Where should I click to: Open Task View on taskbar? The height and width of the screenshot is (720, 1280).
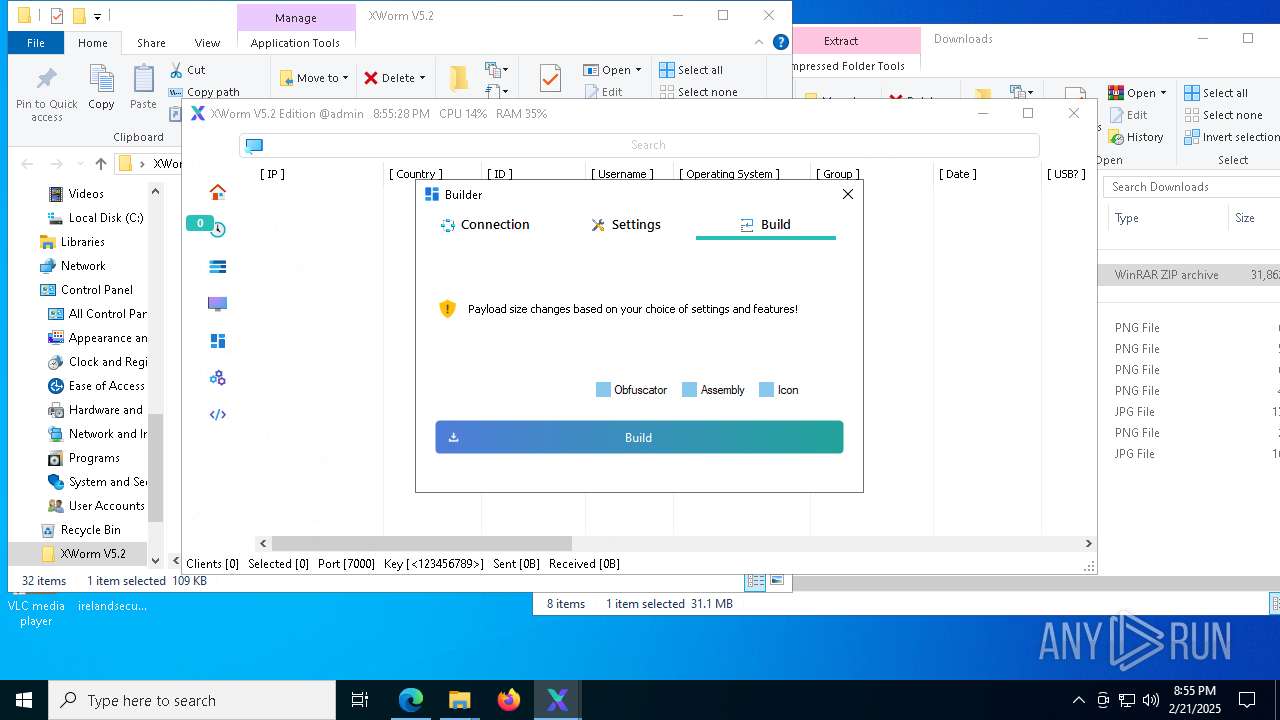point(360,700)
